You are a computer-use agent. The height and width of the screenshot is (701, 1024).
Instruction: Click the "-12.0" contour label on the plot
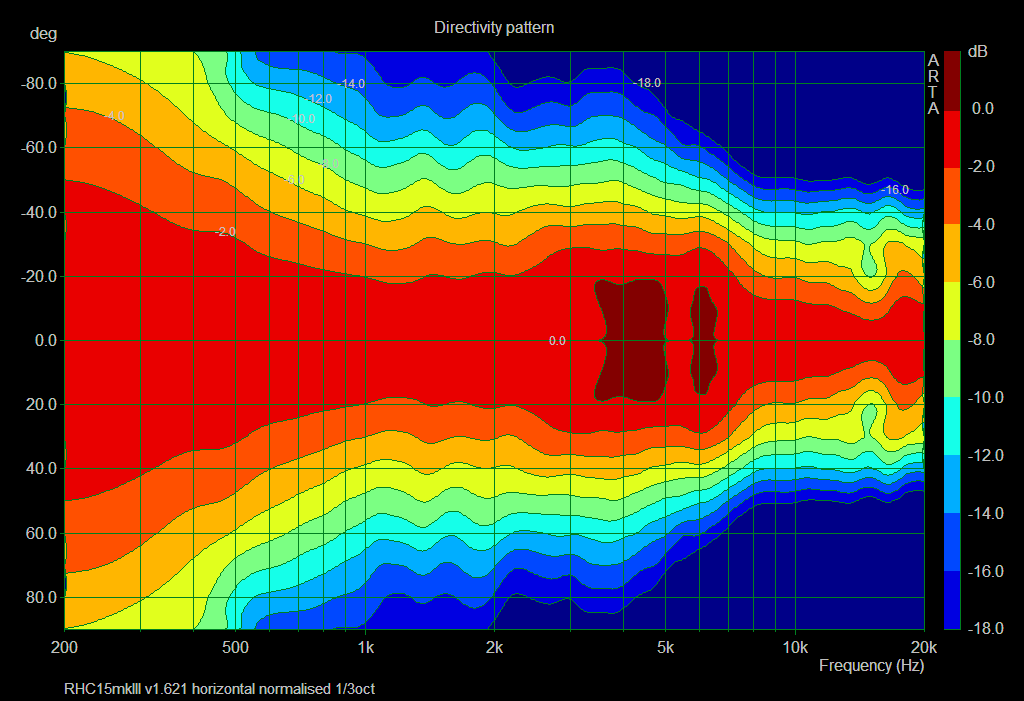(x=318, y=99)
